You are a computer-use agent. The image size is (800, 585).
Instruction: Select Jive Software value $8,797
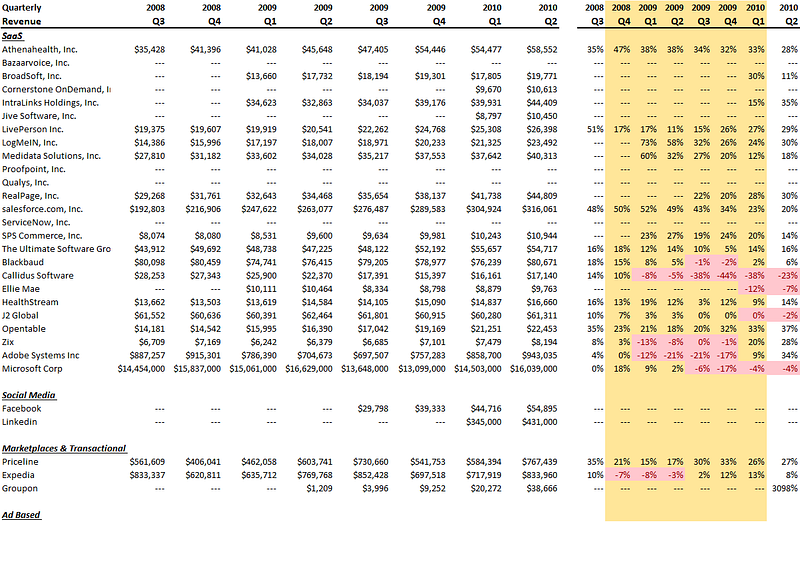coord(488,116)
